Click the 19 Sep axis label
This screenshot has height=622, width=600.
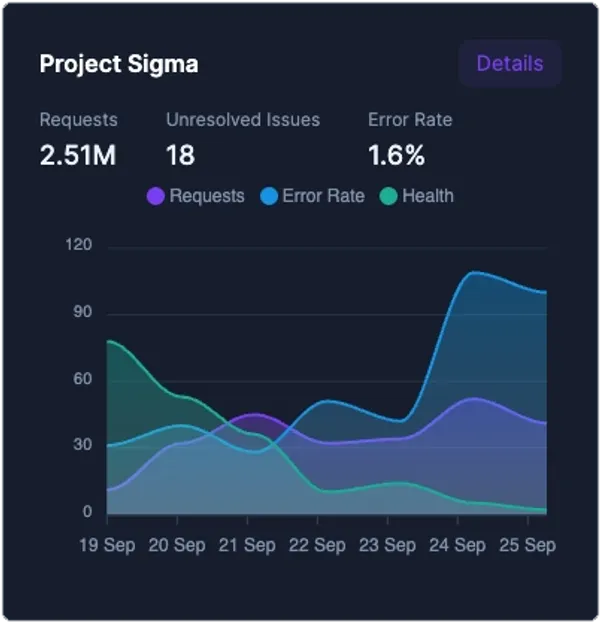tap(107, 546)
